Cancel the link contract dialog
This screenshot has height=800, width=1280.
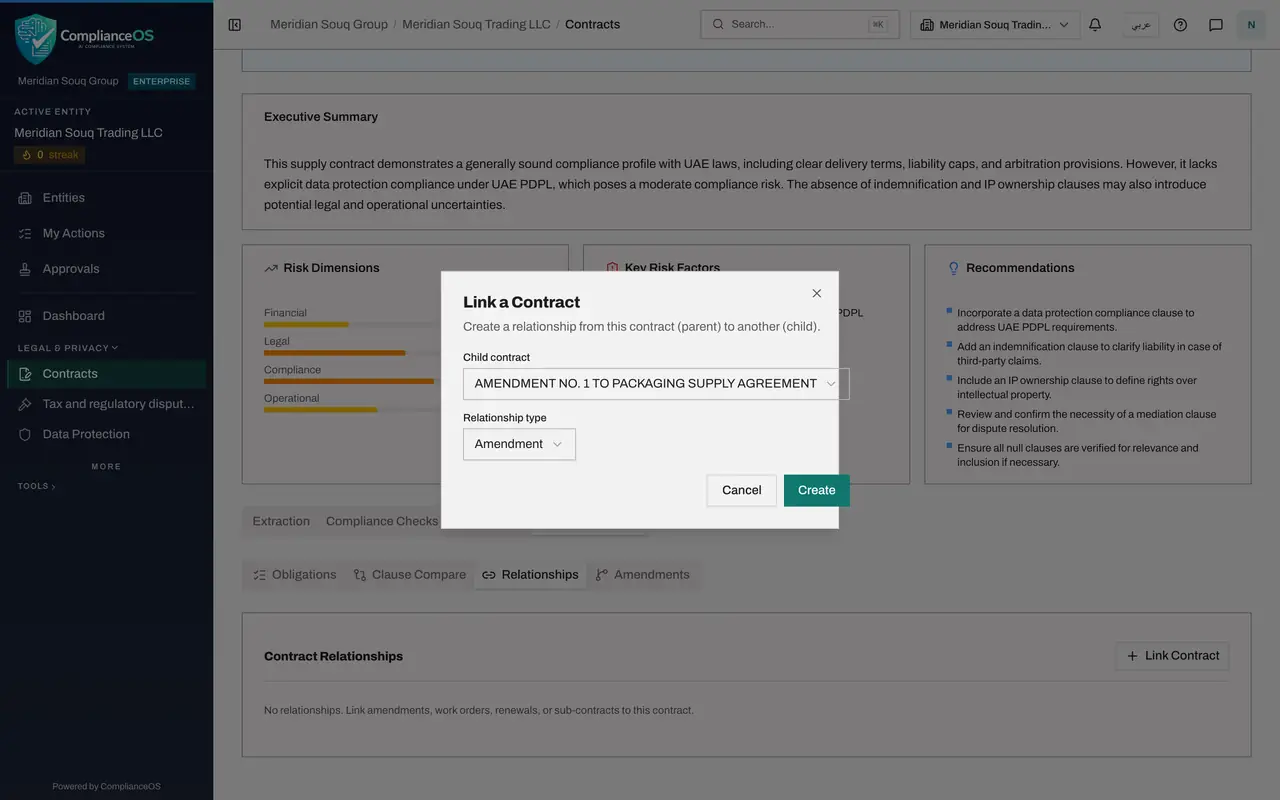(x=742, y=490)
